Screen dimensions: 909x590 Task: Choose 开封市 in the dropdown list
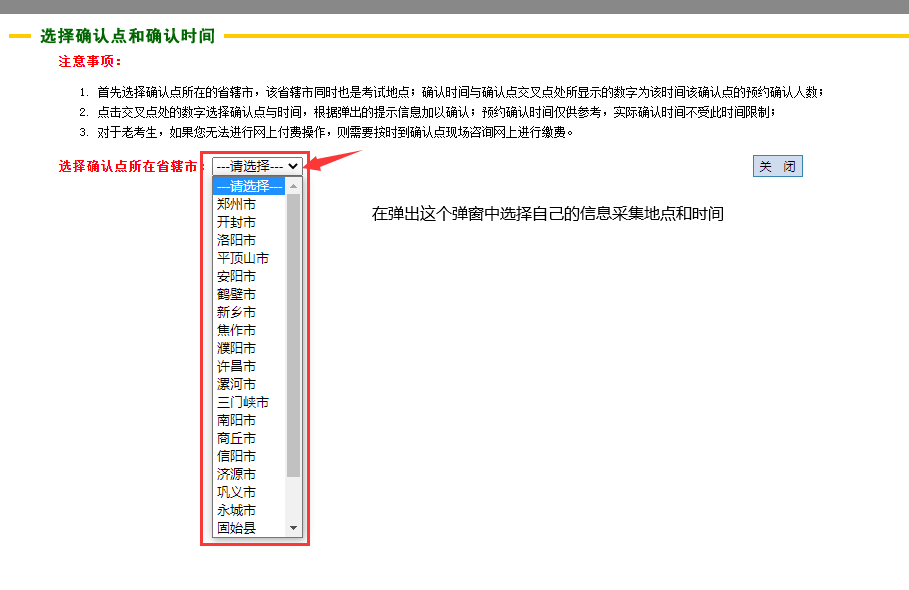coord(237,222)
